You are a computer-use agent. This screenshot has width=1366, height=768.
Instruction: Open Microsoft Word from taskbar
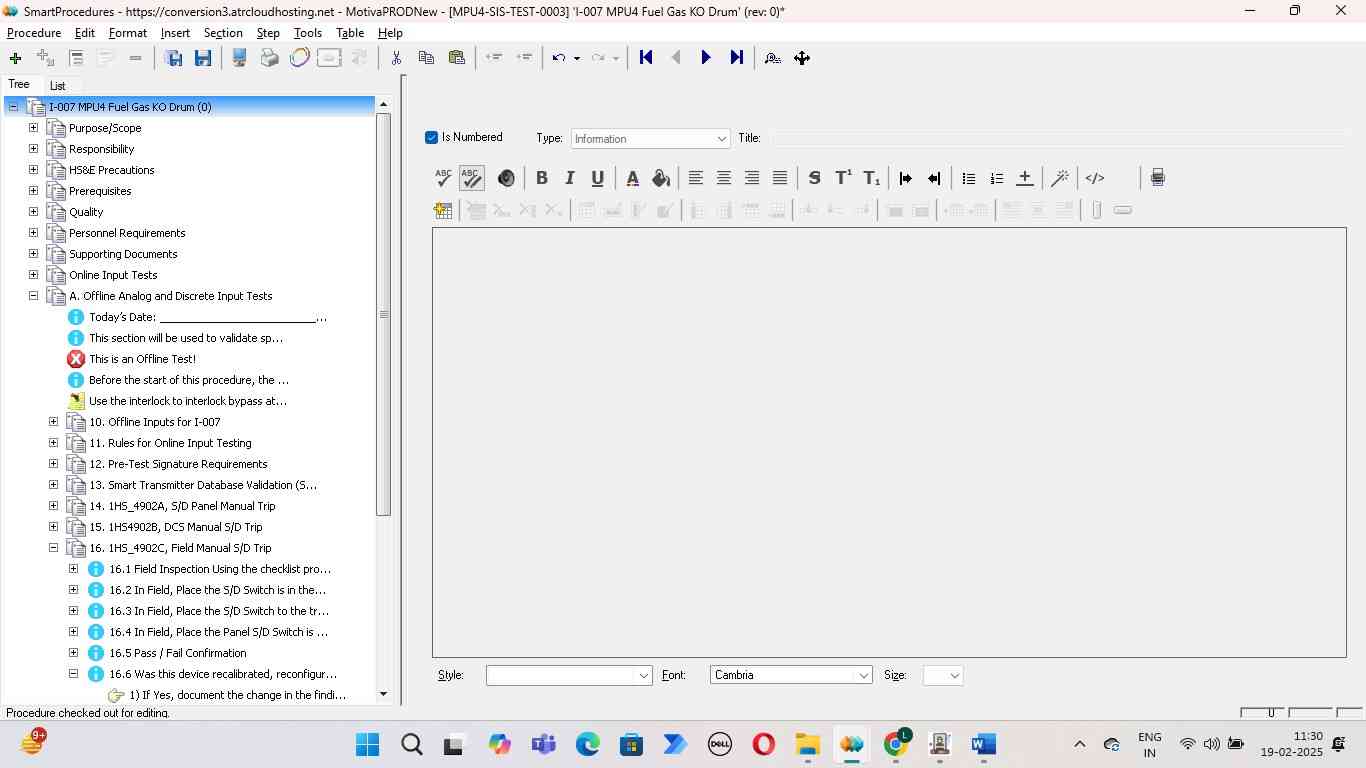983,745
